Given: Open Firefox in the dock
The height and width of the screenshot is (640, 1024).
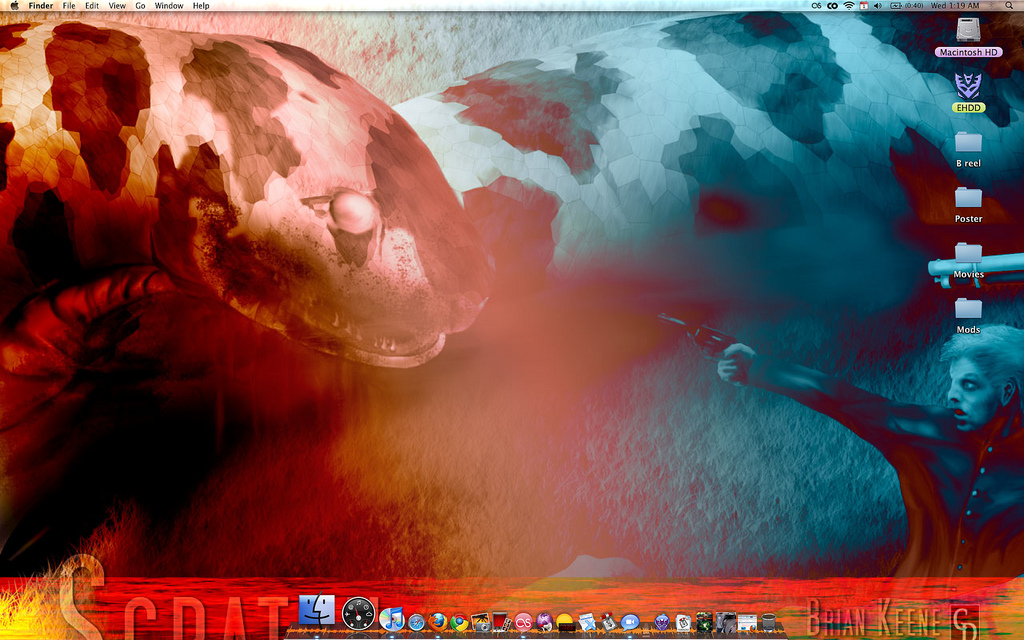Looking at the screenshot, I should pyautogui.click(x=438, y=622).
